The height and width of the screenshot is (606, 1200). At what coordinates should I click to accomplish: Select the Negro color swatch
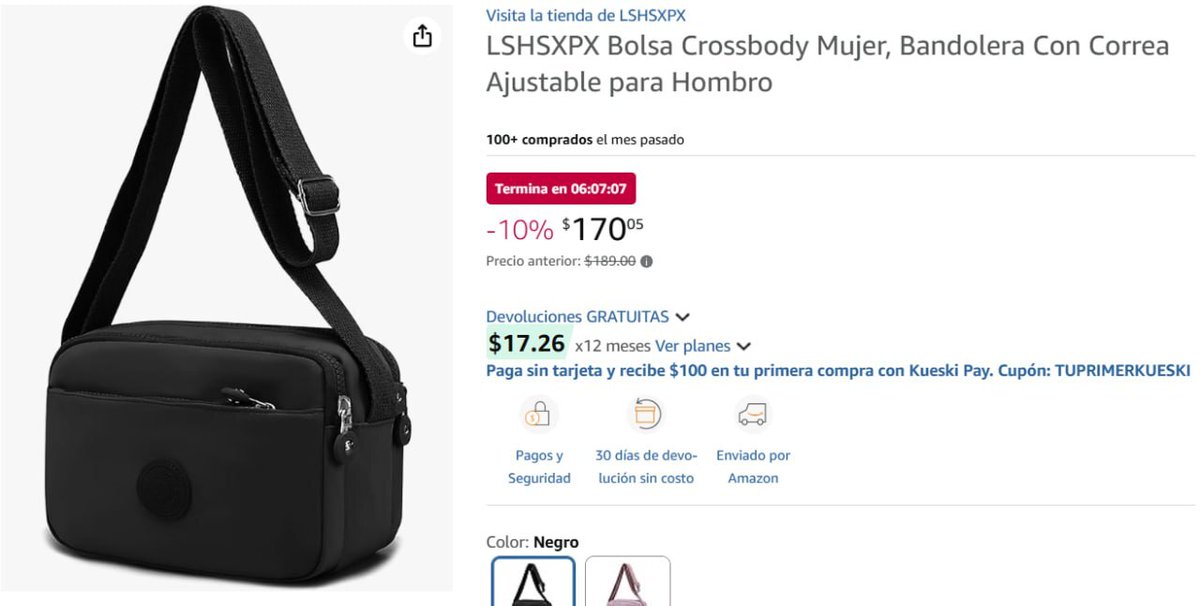point(533,581)
